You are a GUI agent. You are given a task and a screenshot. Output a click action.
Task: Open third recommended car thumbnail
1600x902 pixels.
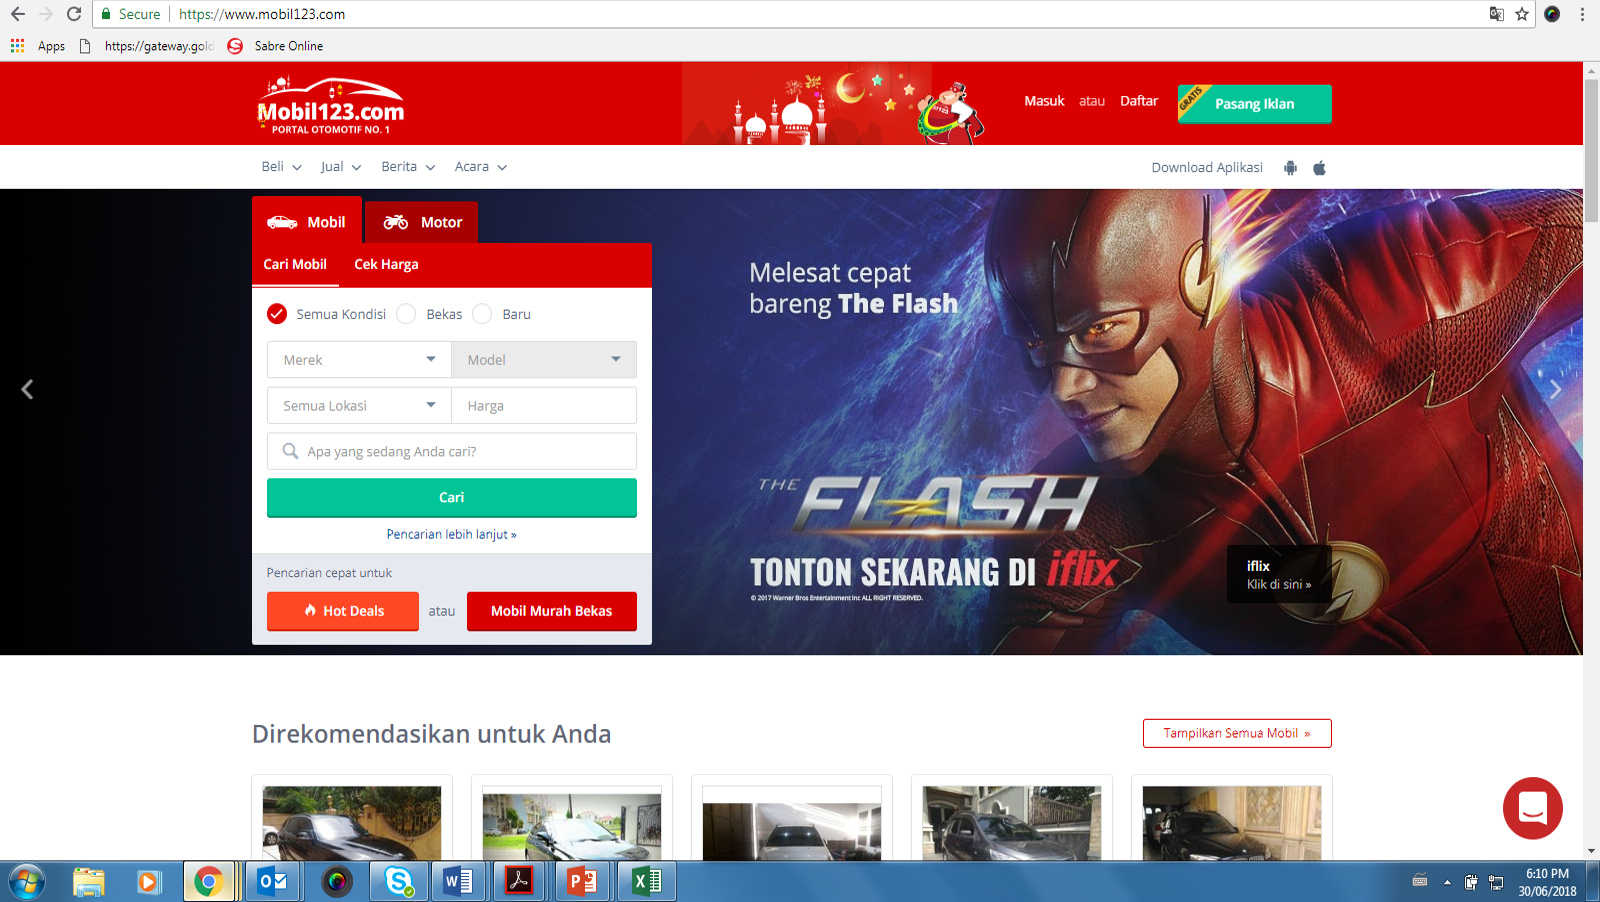click(792, 822)
